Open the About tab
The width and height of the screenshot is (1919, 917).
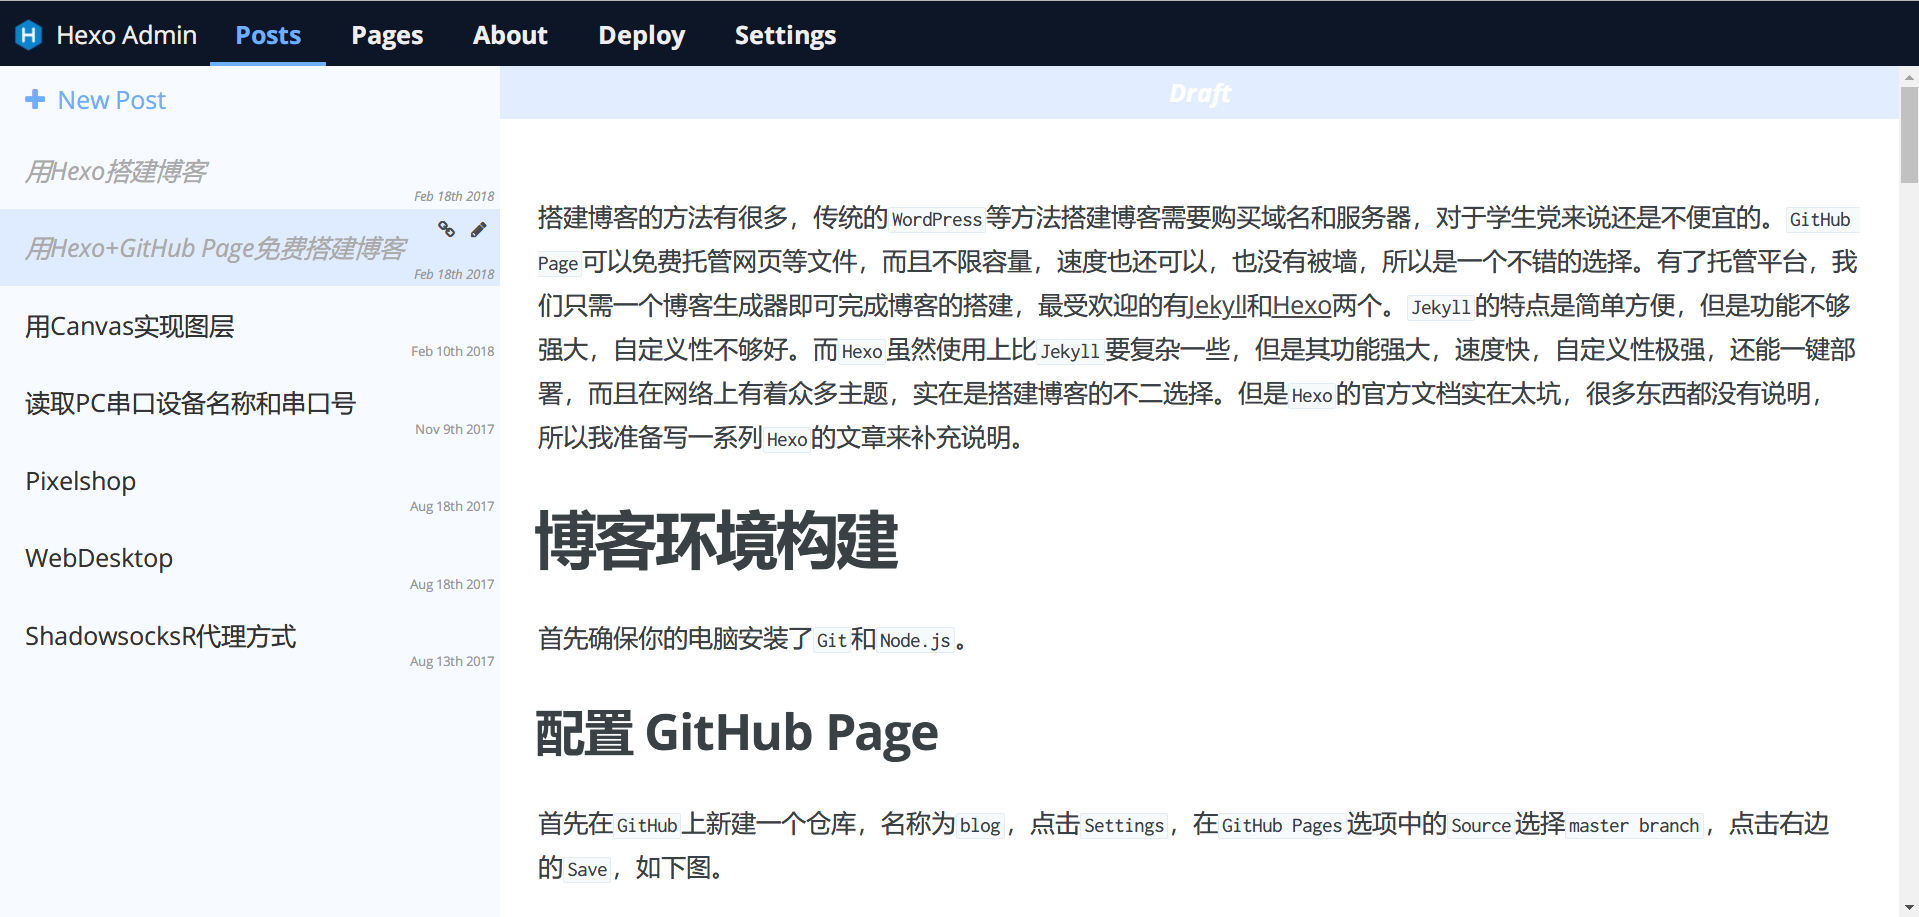point(510,35)
